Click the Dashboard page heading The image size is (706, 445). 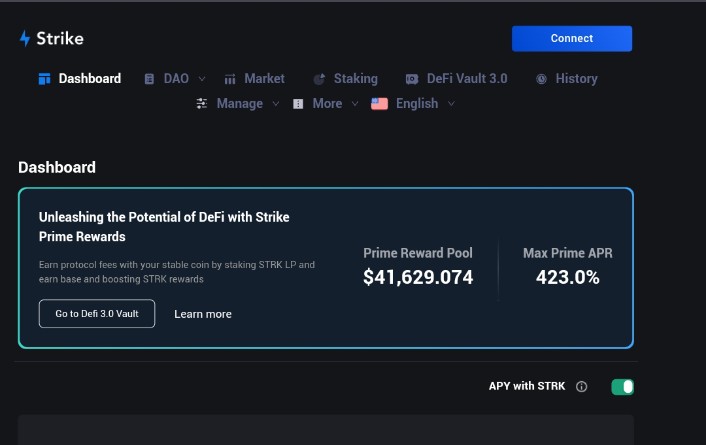(57, 168)
